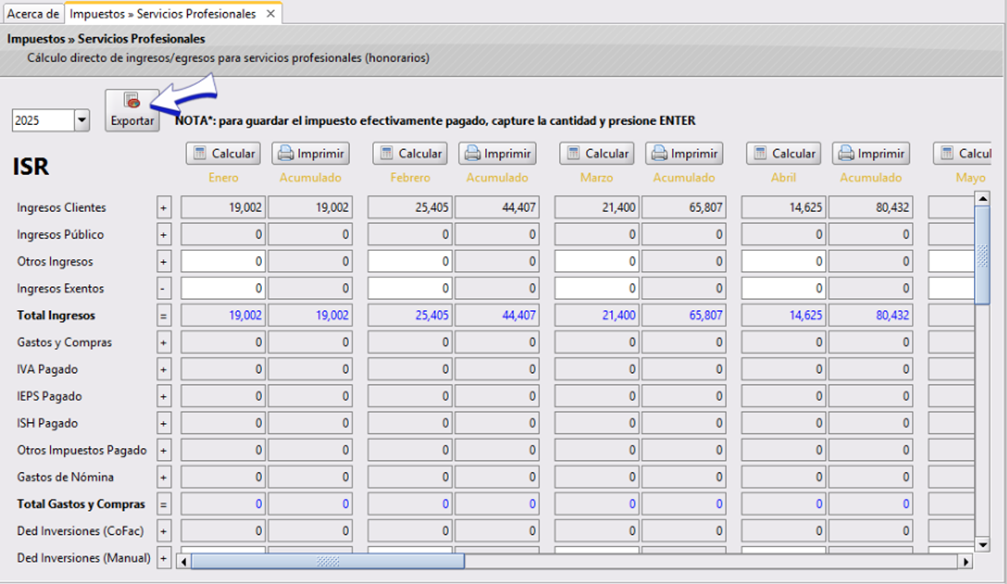Click the Exportar button icon
This screenshot has height=584, width=1007.
(x=131, y=101)
